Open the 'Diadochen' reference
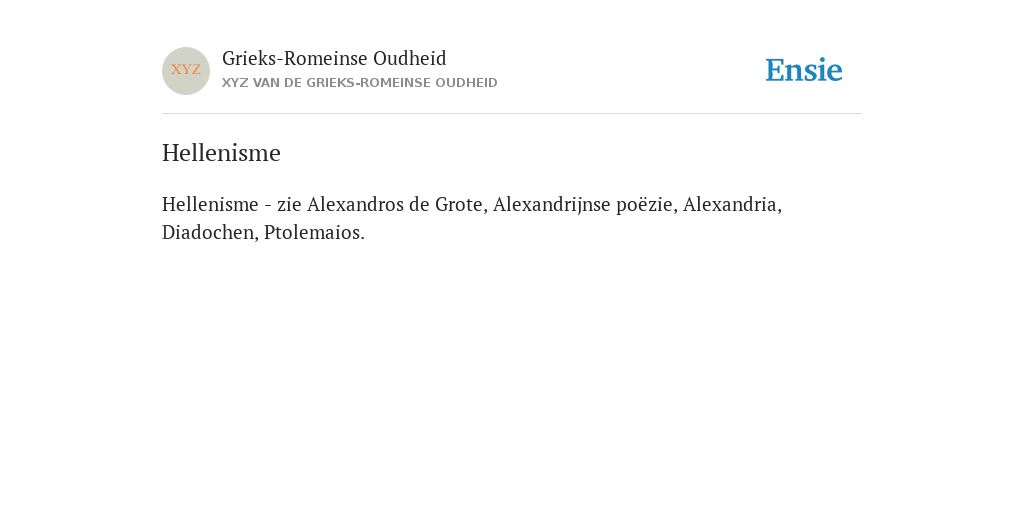Screen dimensions: 1024x512 210,232
